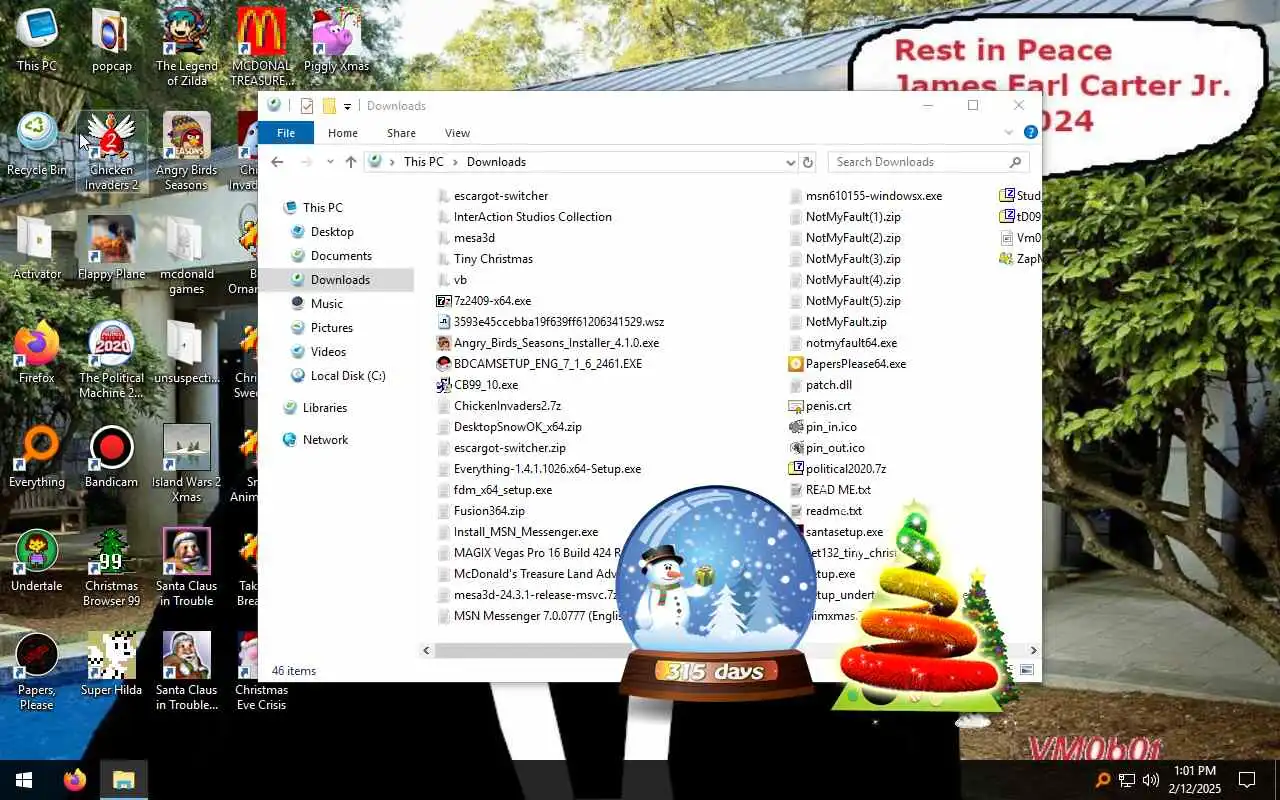
Task: Switch to the Share ribbon tab
Action: pos(401,133)
